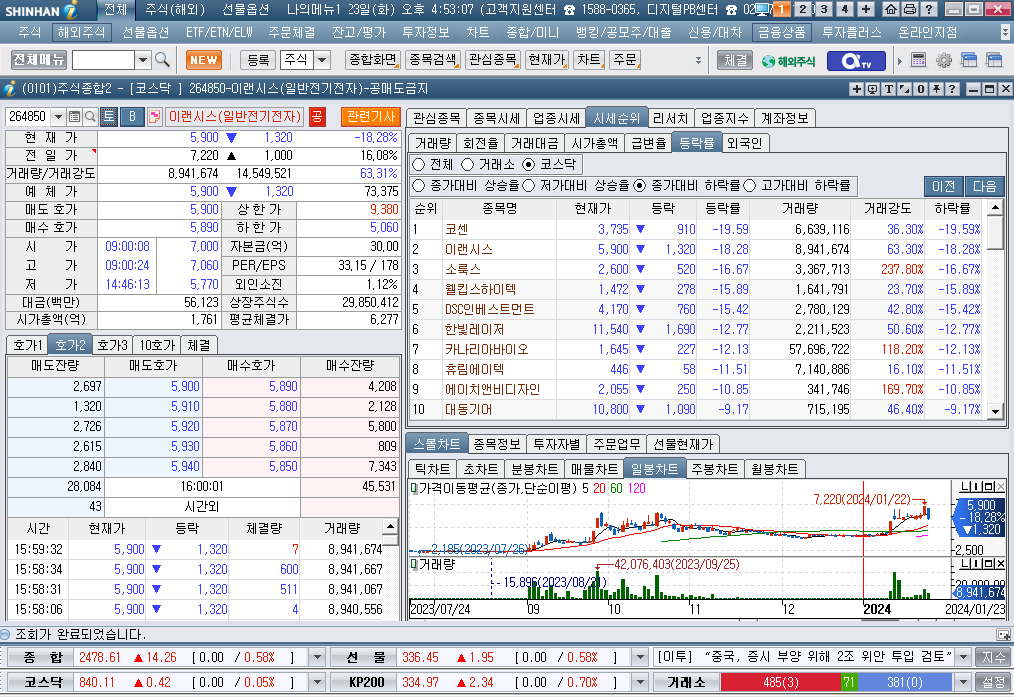Toggle the 거래량 chart indicator checkbox
This screenshot has height=697, width=1014.
click(414, 564)
